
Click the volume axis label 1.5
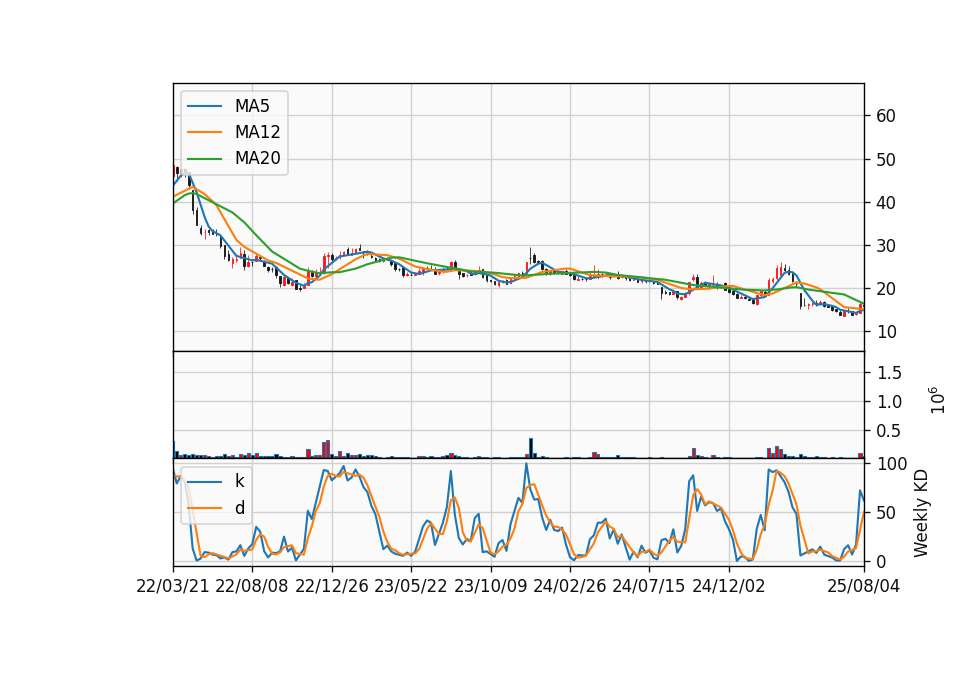[x=889, y=372]
